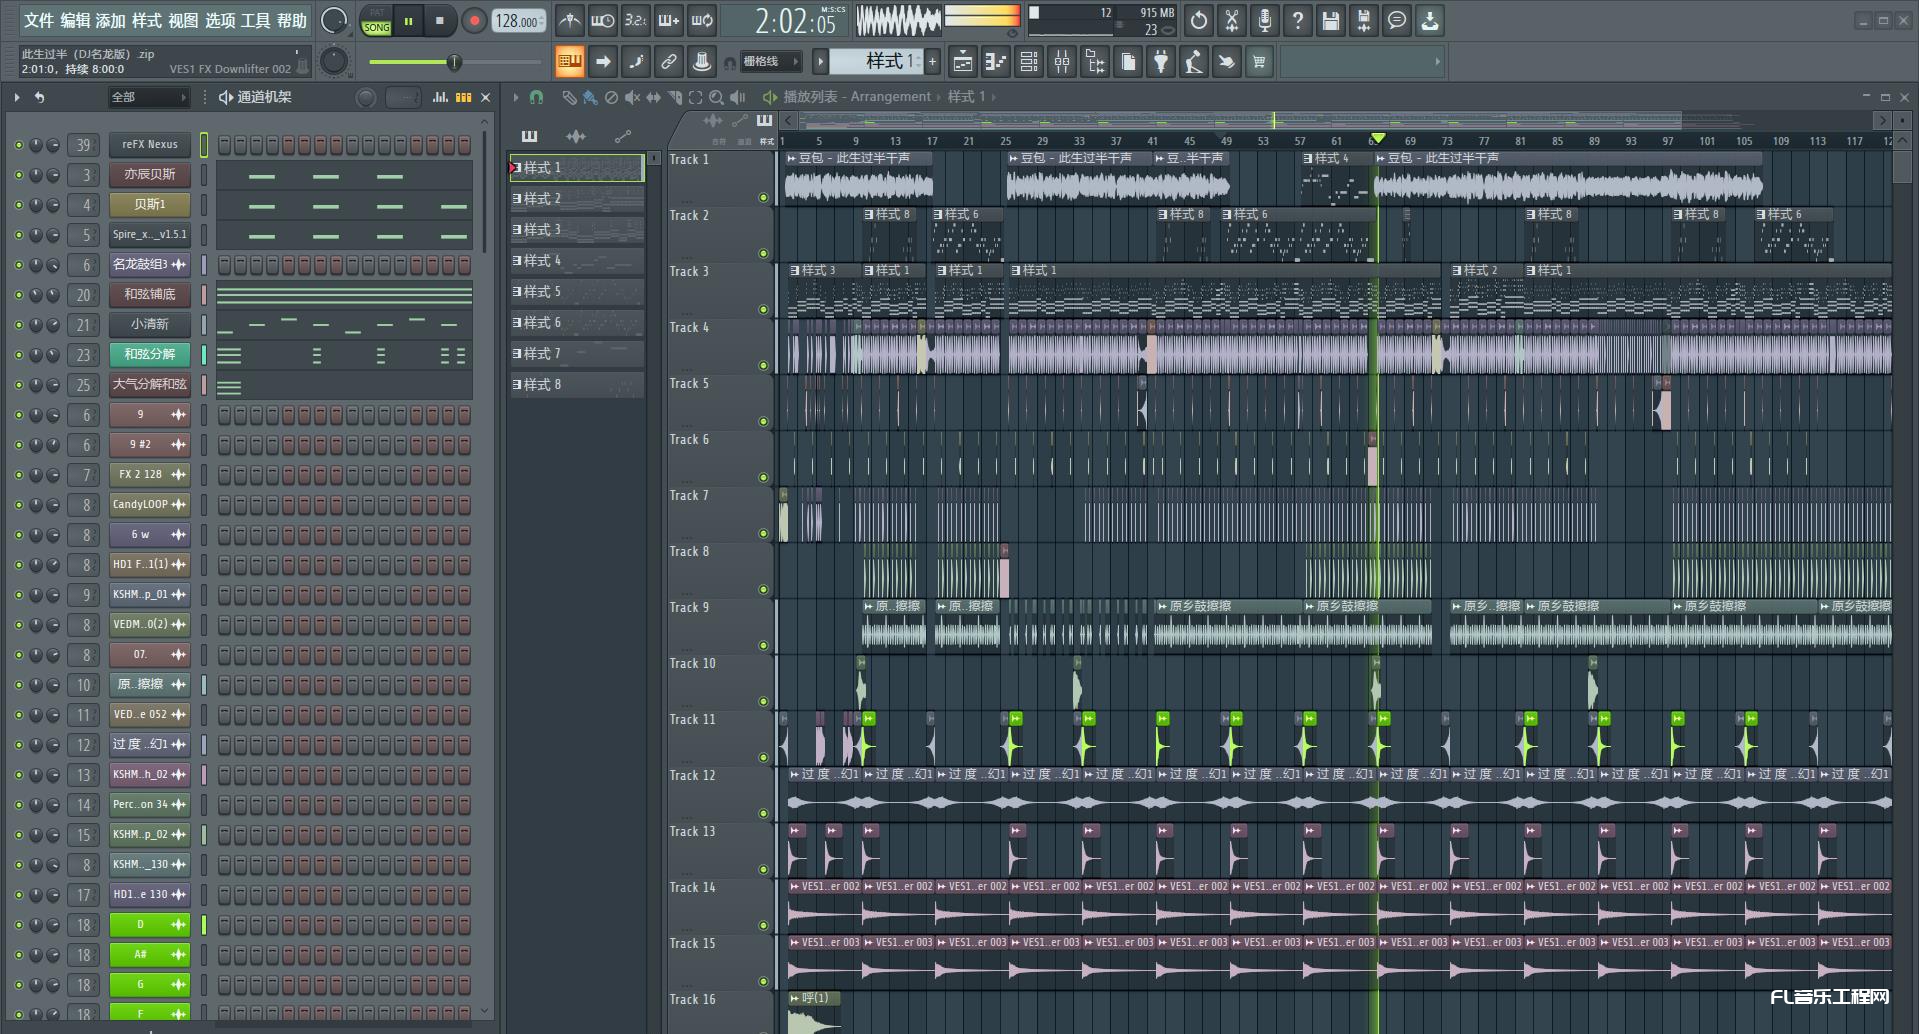1919x1034 pixels.
Task: Mute the reFX Nexus channel LED
Action: click(18, 145)
